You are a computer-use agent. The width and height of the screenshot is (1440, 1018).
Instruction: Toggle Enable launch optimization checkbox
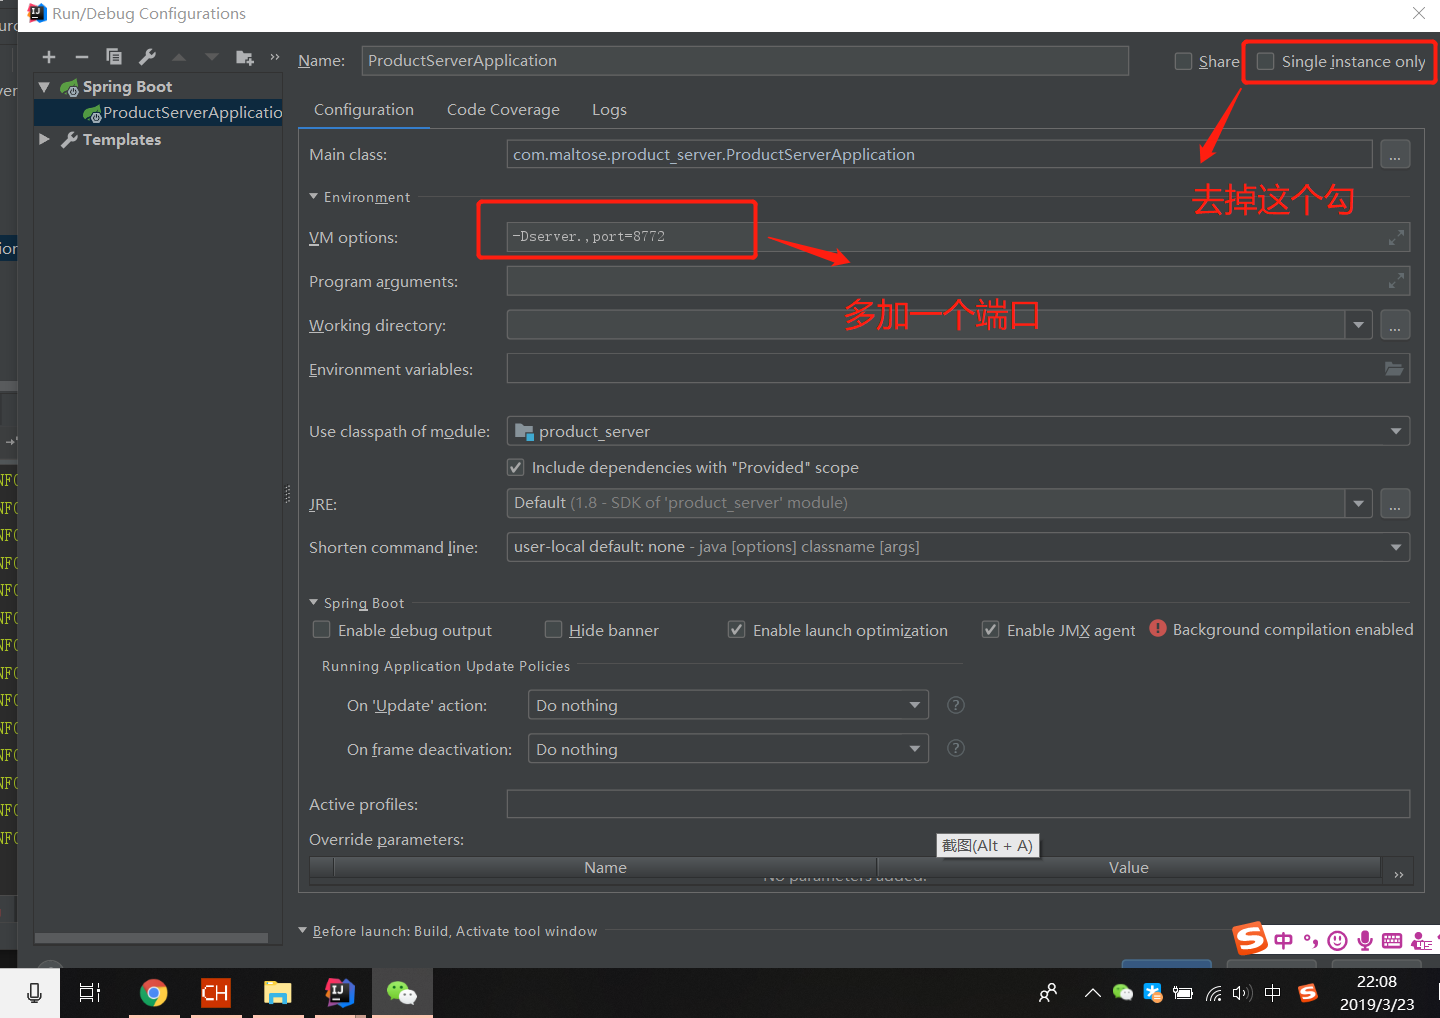point(737,629)
